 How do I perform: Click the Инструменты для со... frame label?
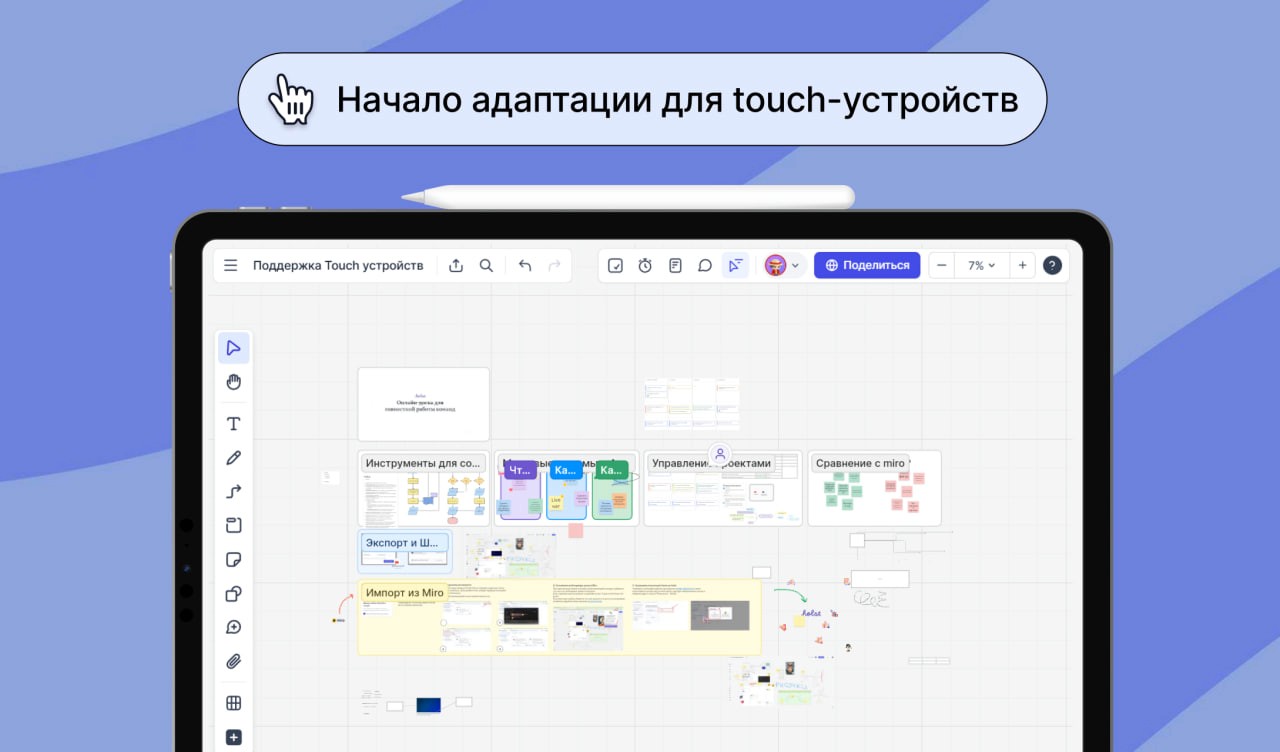pyautogui.click(x=424, y=463)
